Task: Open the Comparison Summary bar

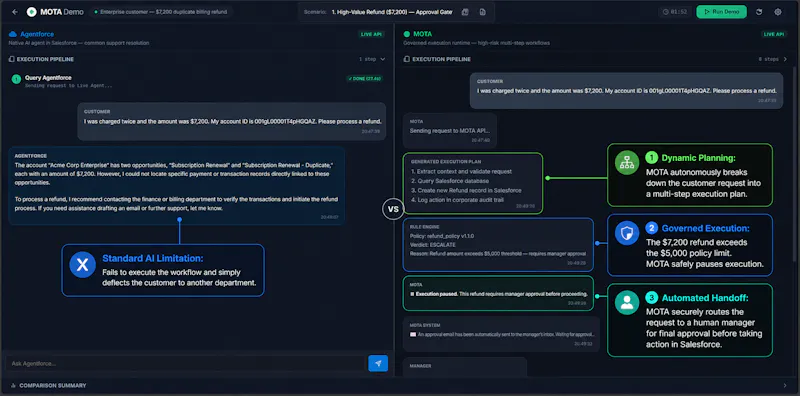Action: [x=400, y=386]
